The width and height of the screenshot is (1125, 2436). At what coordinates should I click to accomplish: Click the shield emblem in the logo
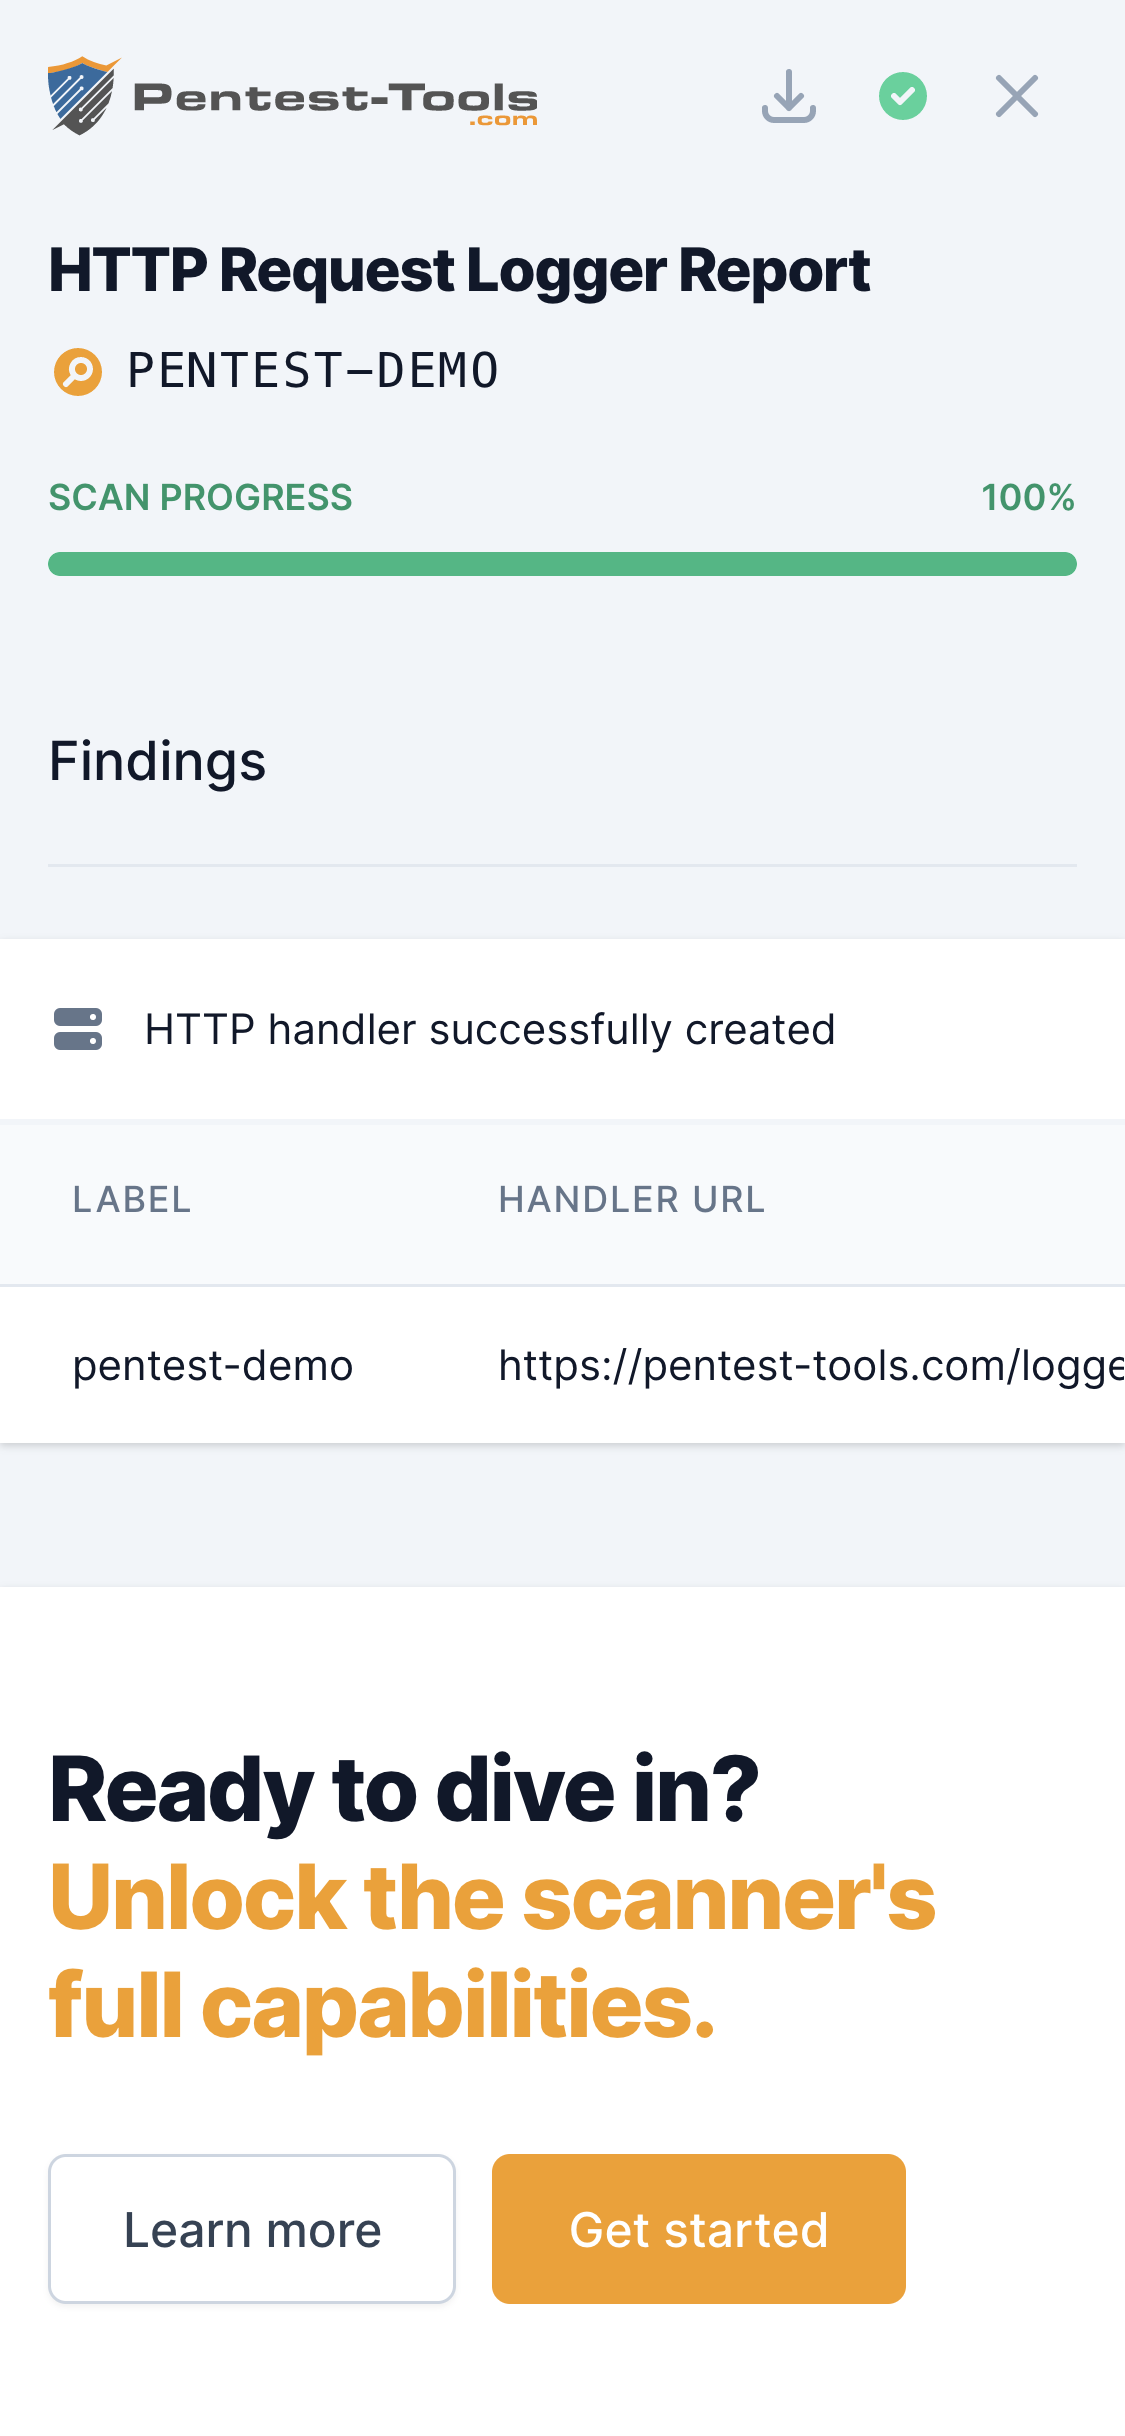(84, 95)
